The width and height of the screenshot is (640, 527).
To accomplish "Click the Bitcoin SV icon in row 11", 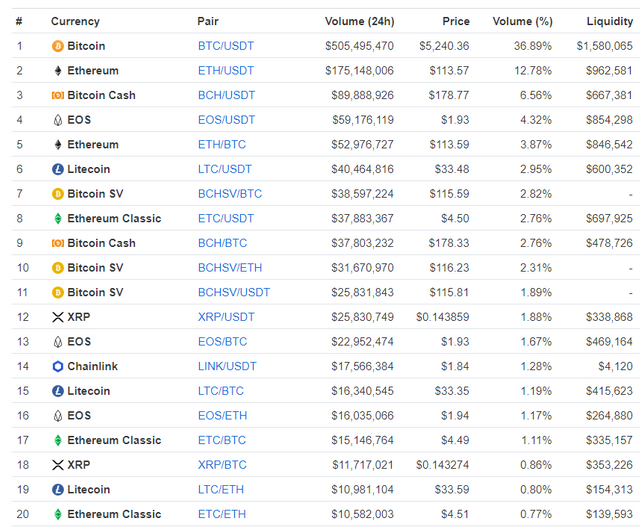I will pos(58,292).
